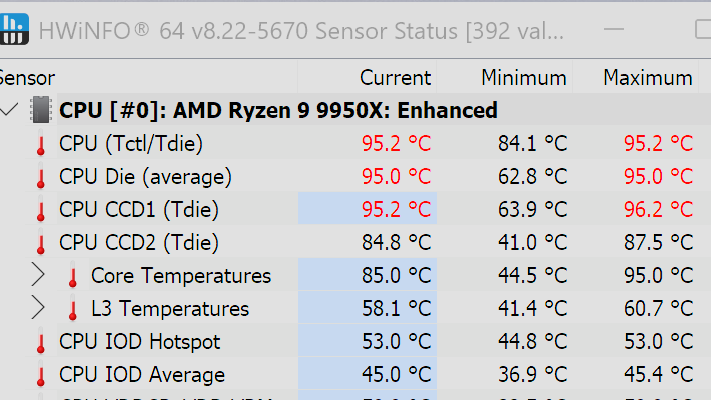The height and width of the screenshot is (400, 711).
Task: Click thermometer icon for CPU IOD Hotspot
Action: (x=41, y=342)
